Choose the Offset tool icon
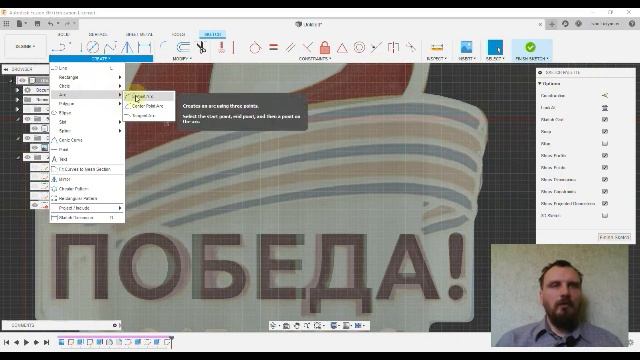Image resolution: width=640 pixels, height=360 pixels. pyautogui.click(x=183, y=47)
